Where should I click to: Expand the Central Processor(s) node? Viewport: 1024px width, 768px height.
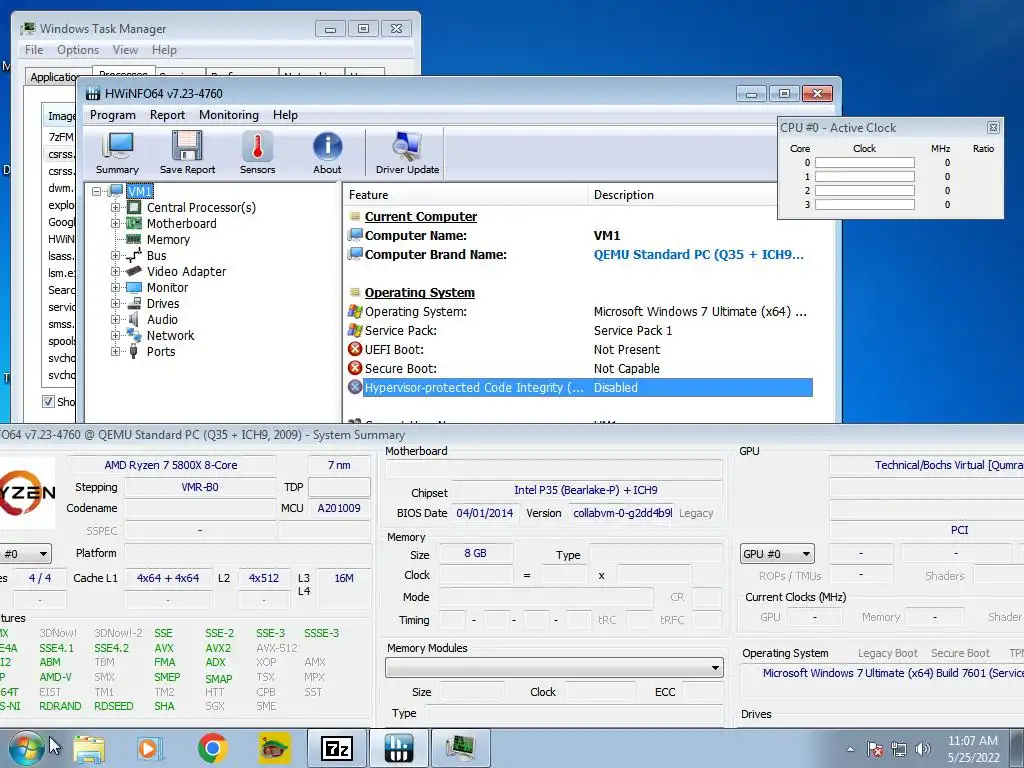(x=116, y=208)
